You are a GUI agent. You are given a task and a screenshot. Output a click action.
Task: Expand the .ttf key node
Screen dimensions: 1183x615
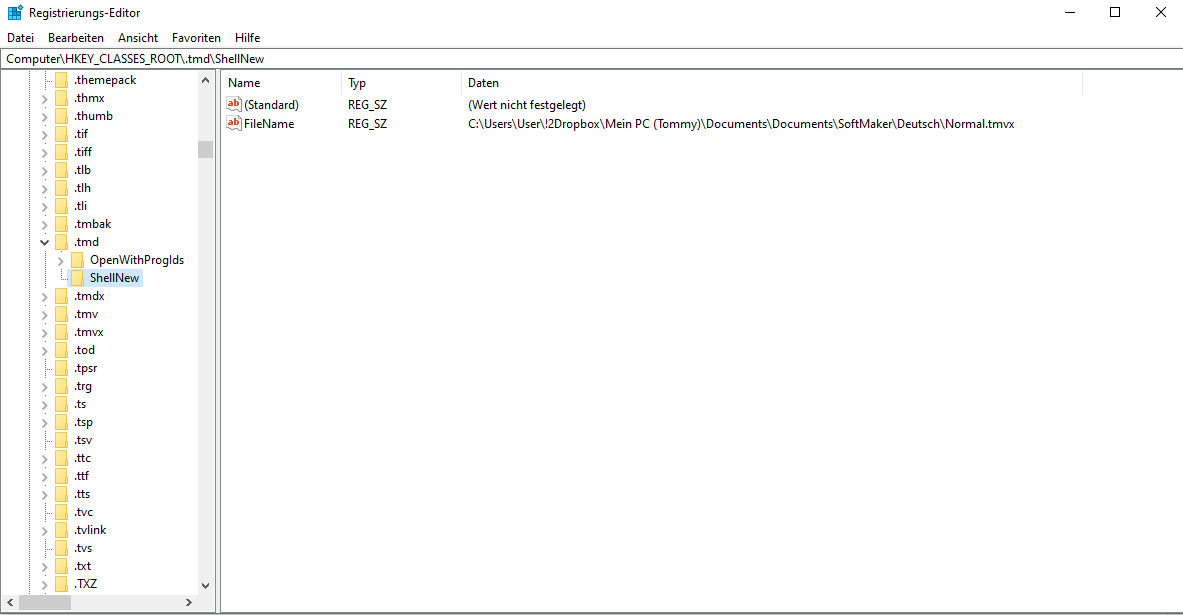click(44, 476)
